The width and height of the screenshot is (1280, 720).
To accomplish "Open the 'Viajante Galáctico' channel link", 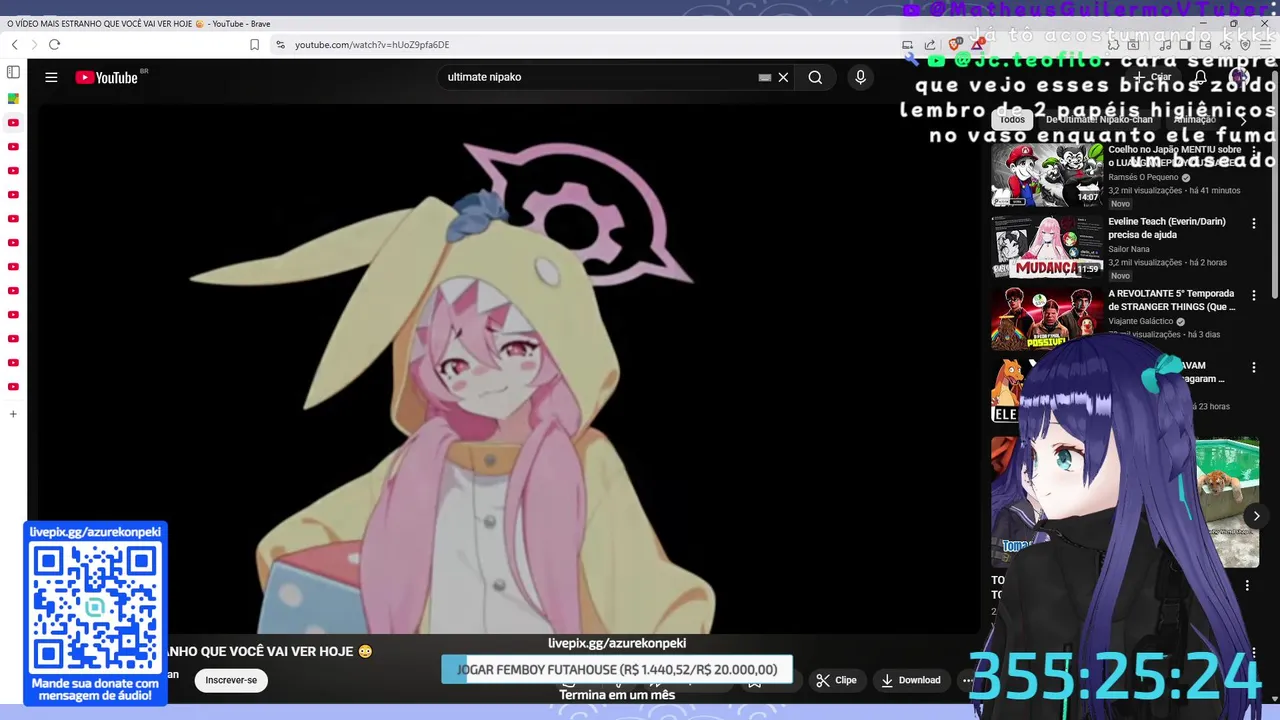I will (1141, 321).
